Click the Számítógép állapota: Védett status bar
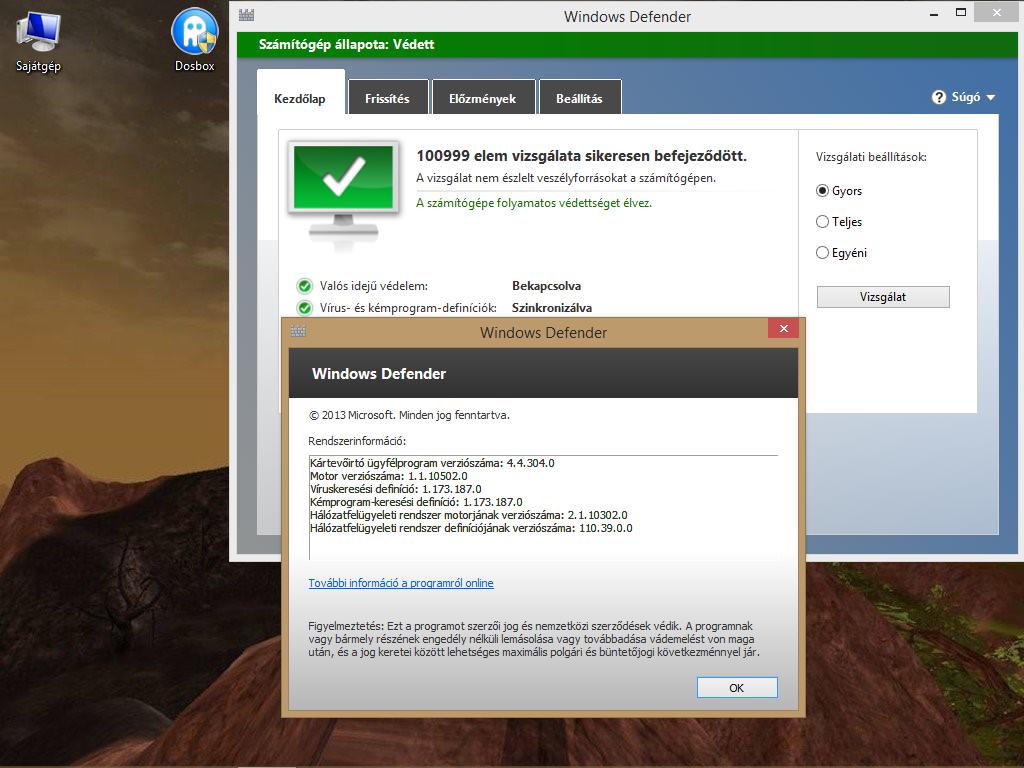 point(627,44)
